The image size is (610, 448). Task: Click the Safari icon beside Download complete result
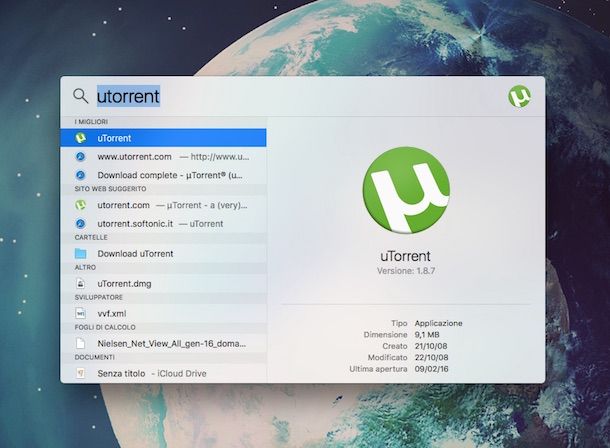[x=81, y=175]
